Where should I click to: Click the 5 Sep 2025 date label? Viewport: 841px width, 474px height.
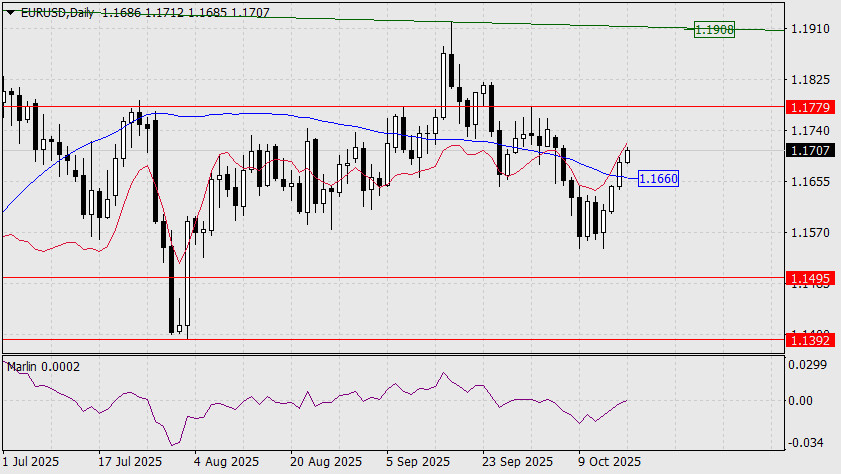click(x=418, y=462)
